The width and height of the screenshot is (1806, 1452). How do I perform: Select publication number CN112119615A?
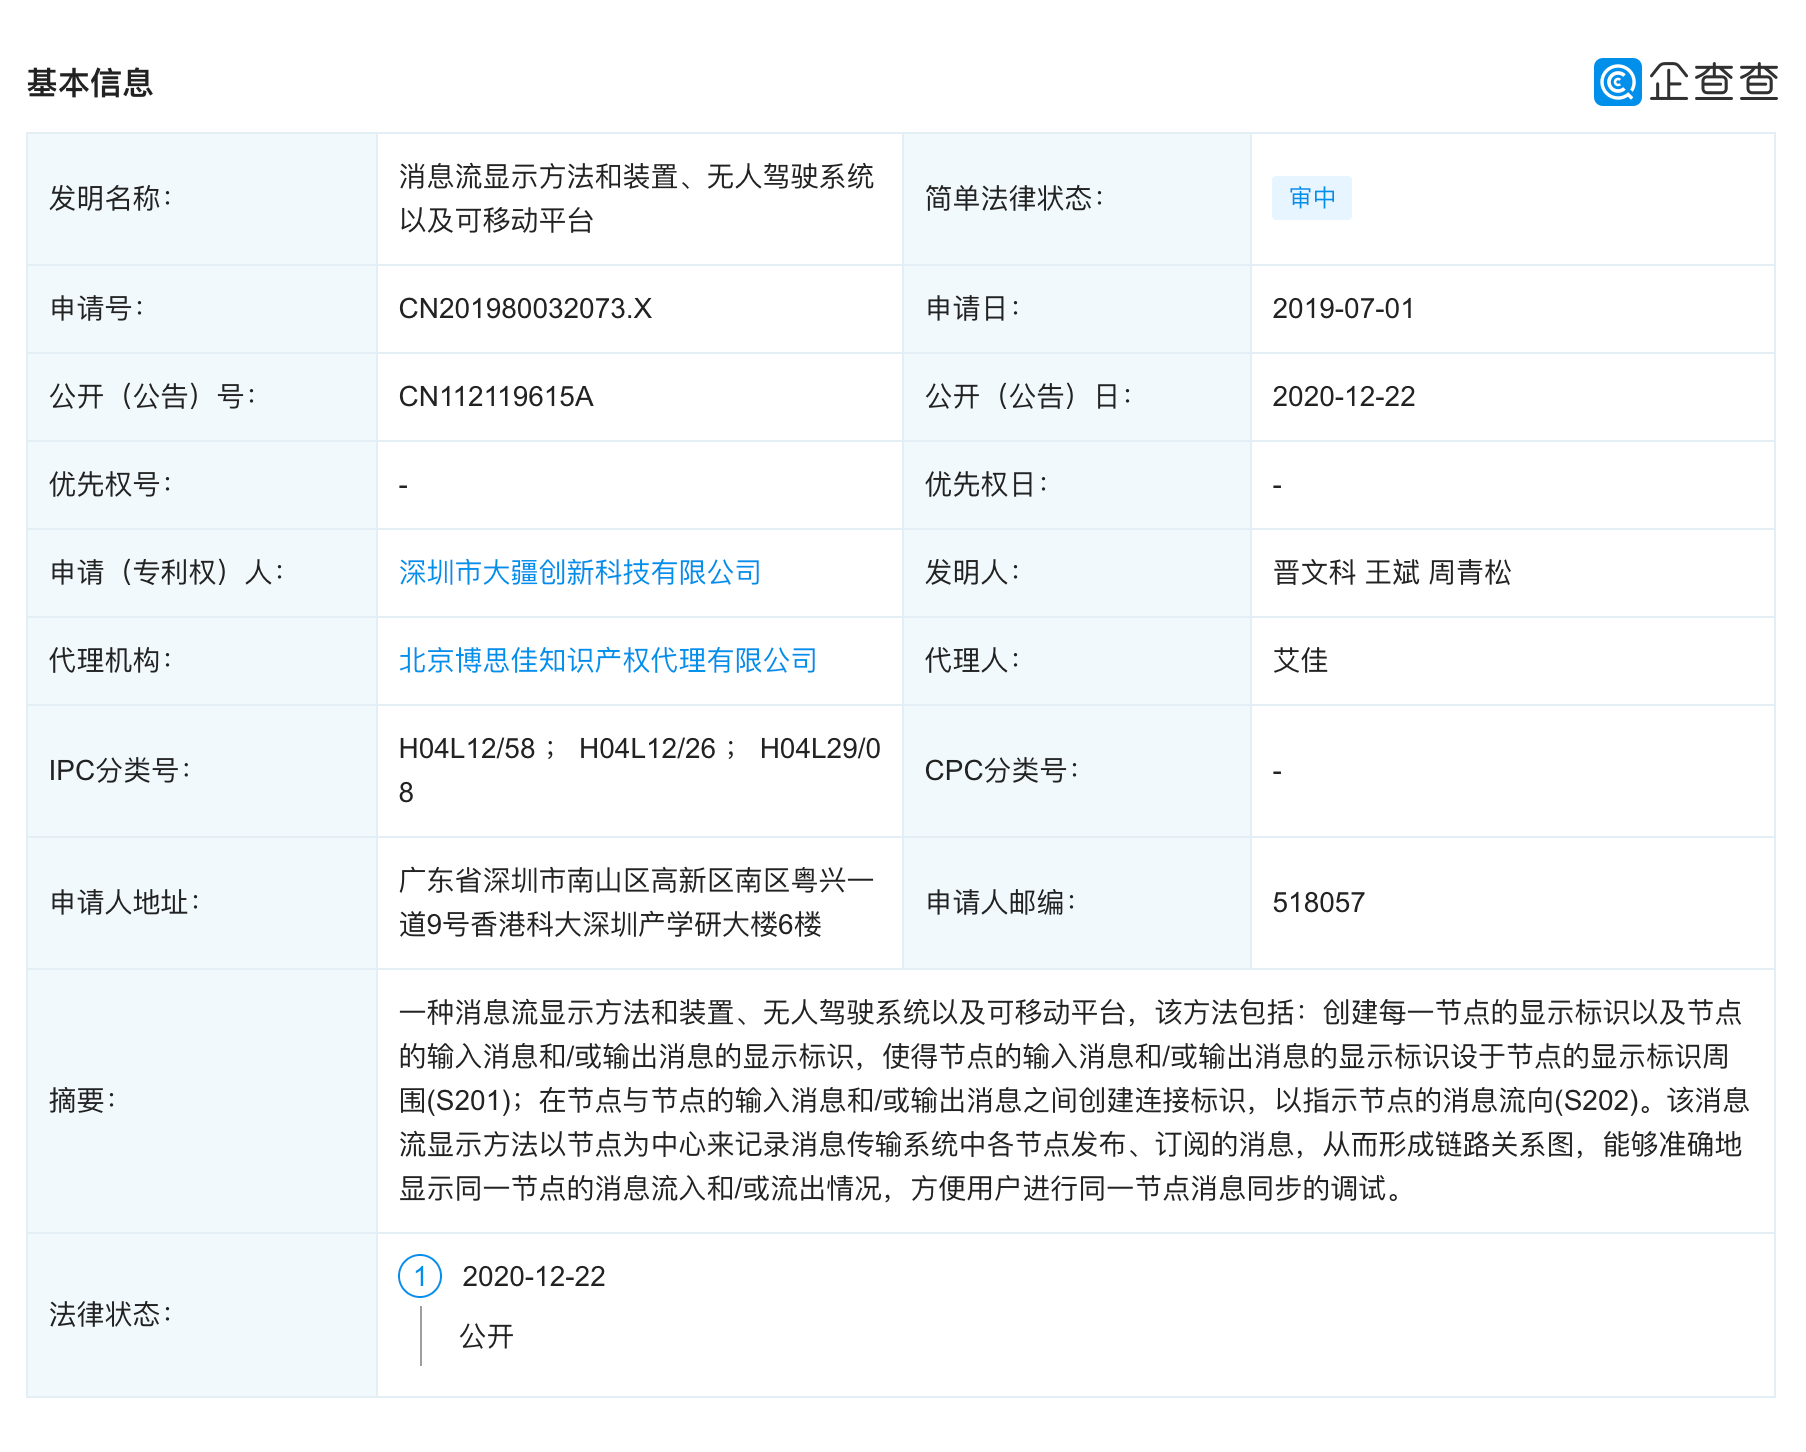tap(496, 397)
